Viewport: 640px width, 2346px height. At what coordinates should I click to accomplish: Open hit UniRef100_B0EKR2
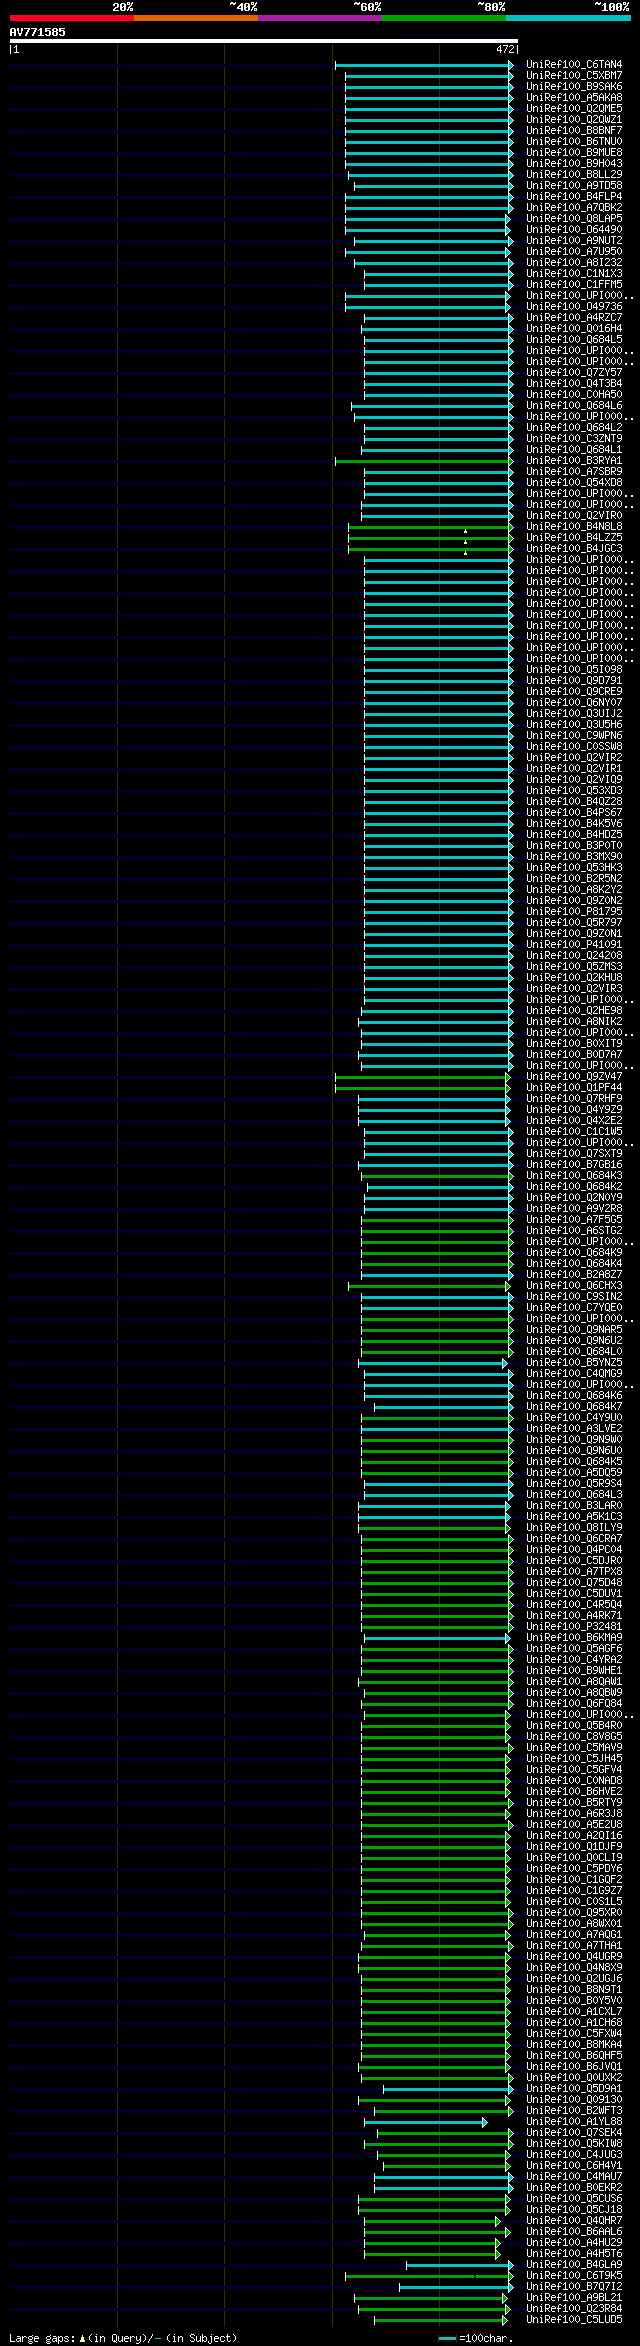574,2187
